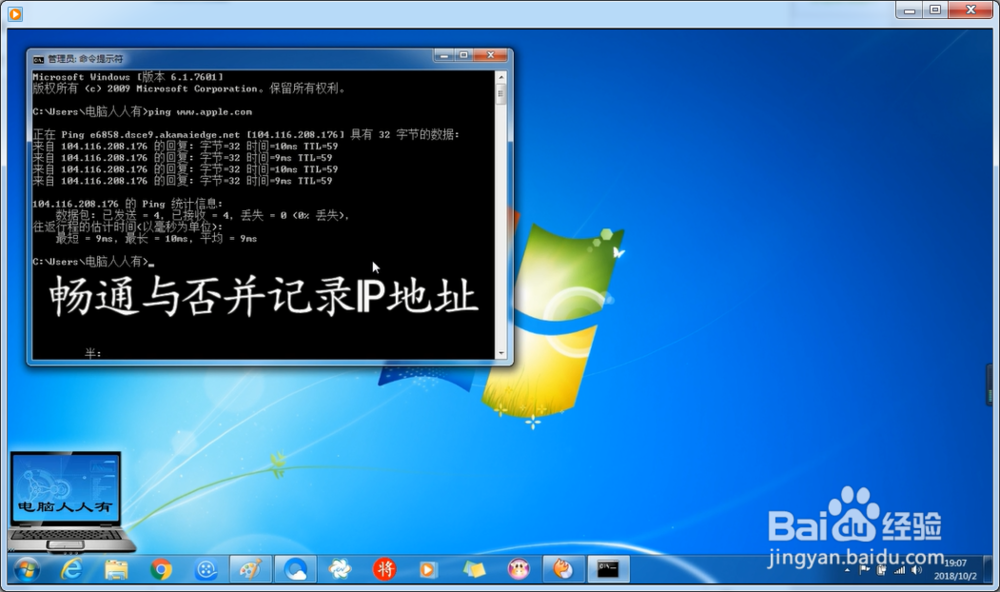This screenshot has height=592, width=1000.
Task: Click the 'e6858.dsce9.akamaiedge.net' hostname text
Action: (165, 135)
